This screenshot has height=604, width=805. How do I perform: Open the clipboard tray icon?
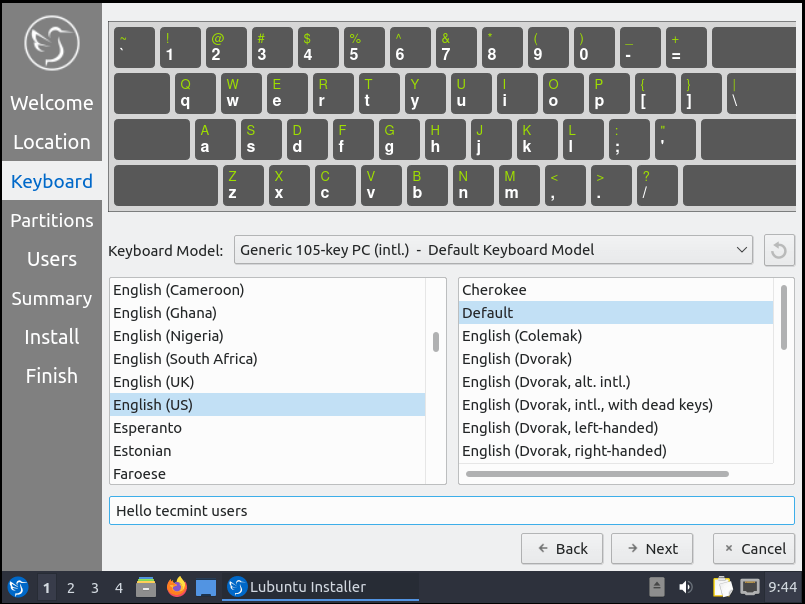pyautogui.click(x=722, y=587)
